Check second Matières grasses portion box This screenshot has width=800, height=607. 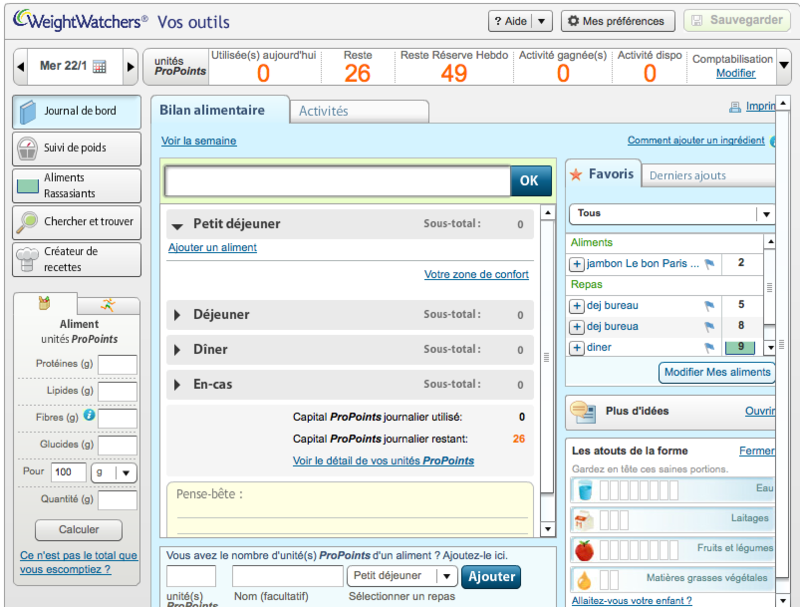coord(614,580)
